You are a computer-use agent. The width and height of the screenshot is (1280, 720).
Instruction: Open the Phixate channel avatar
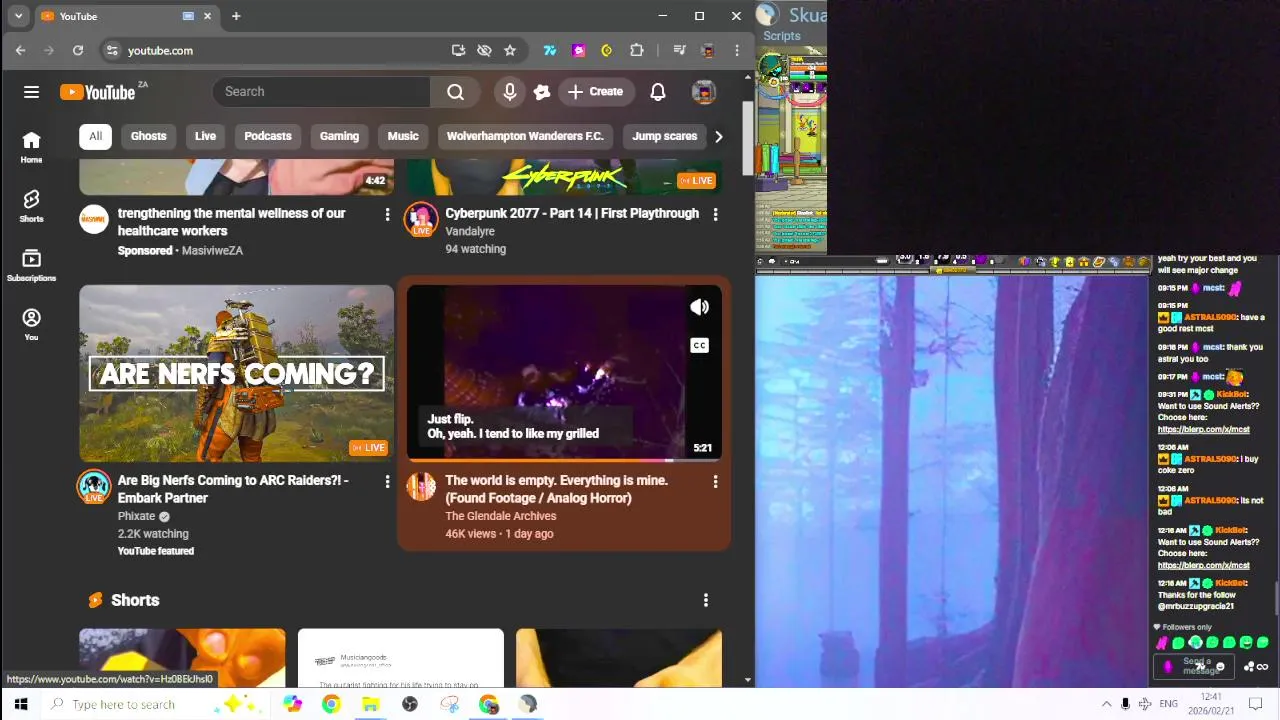[x=94, y=487]
